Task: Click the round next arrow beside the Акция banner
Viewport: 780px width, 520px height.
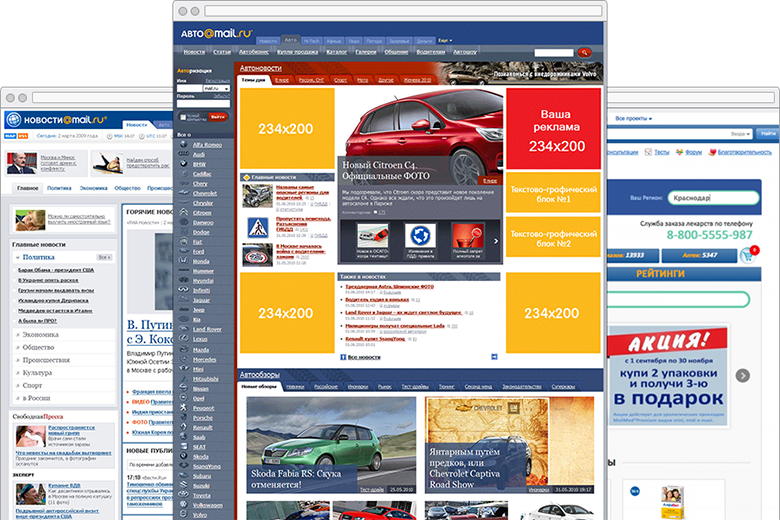Action: pos(743,376)
